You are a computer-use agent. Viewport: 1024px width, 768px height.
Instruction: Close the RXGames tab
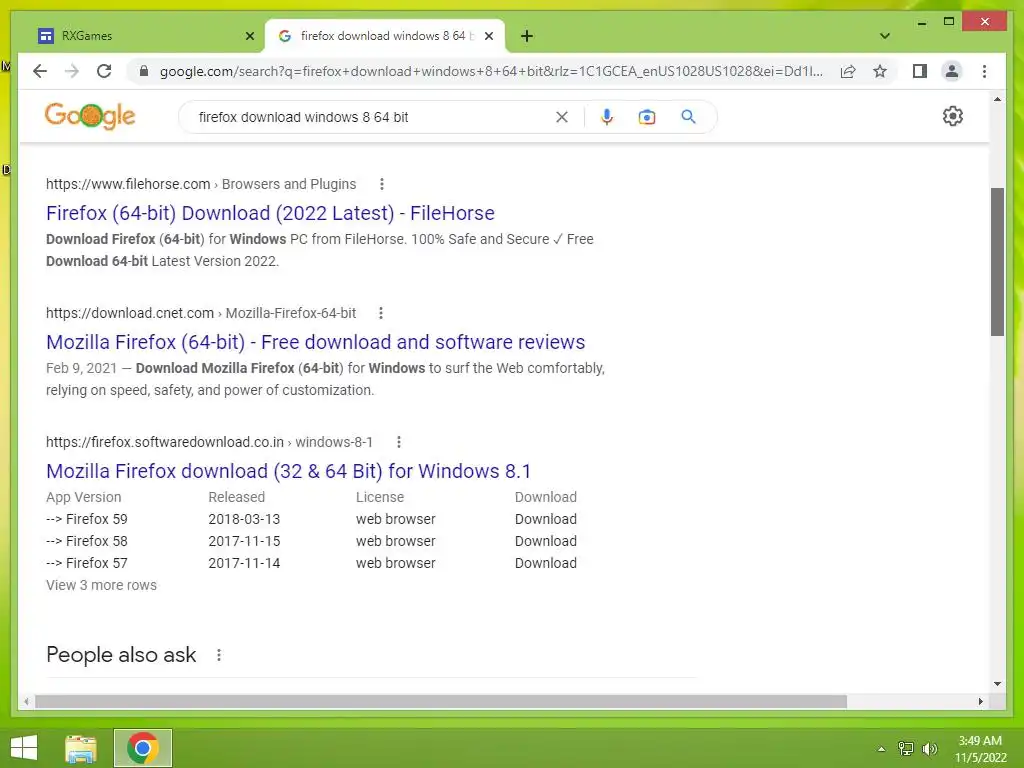pyautogui.click(x=249, y=36)
